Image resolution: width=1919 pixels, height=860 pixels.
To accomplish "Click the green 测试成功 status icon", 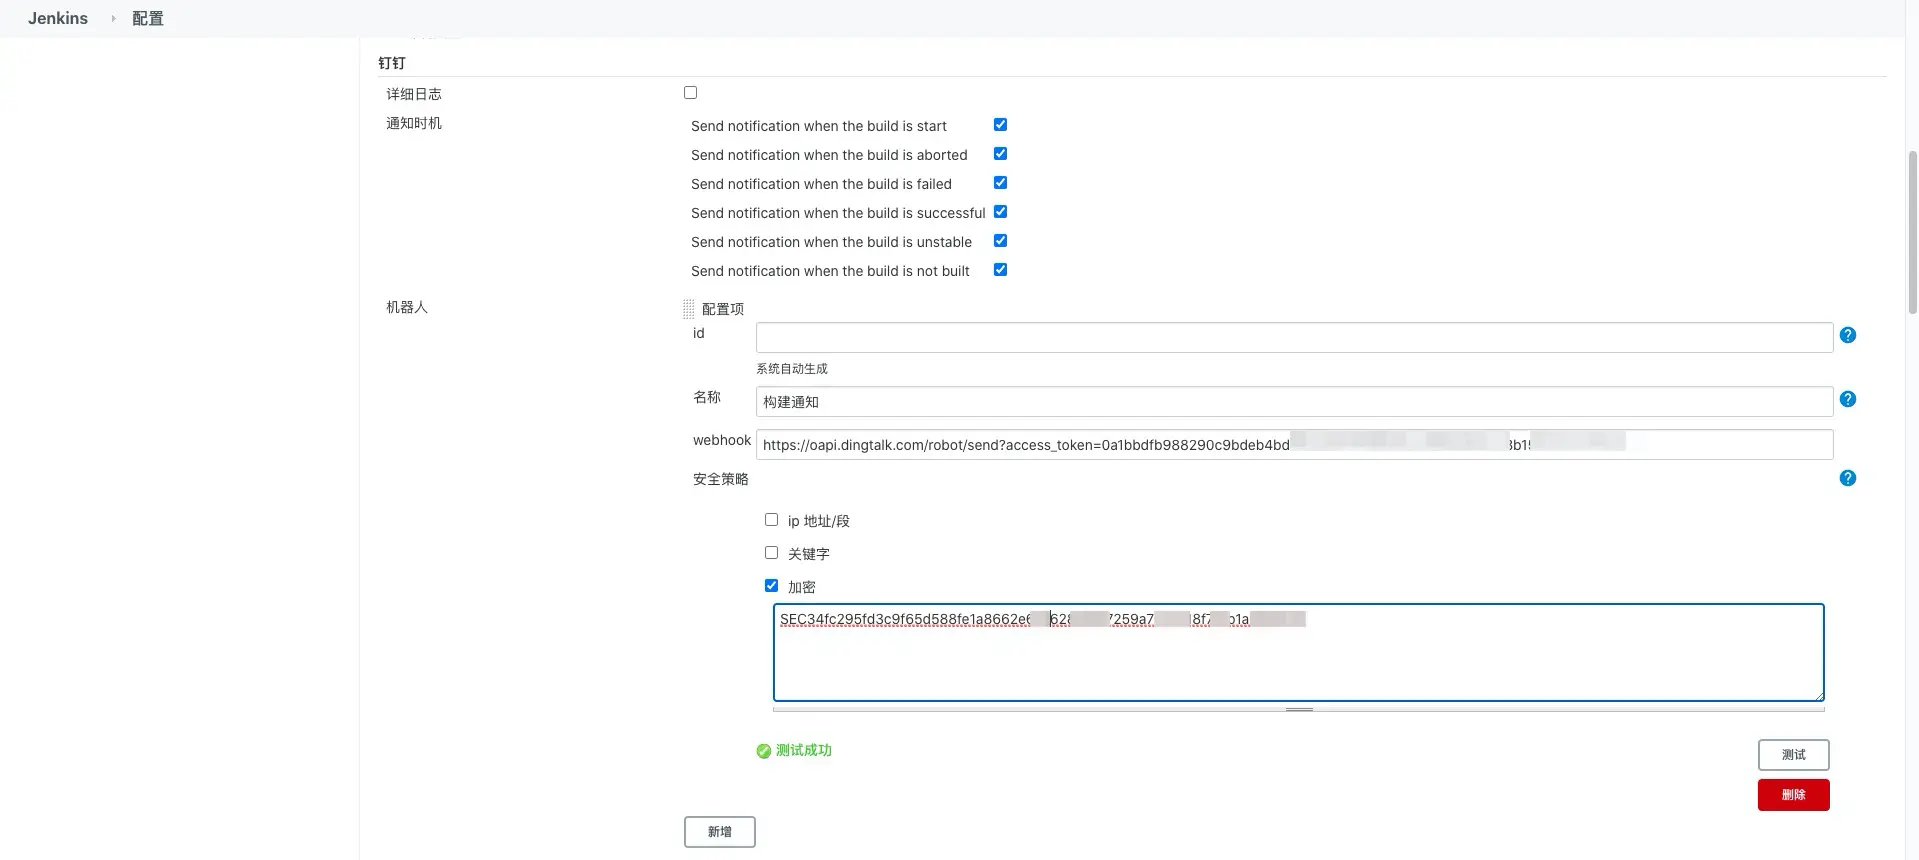I will click(x=764, y=751).
